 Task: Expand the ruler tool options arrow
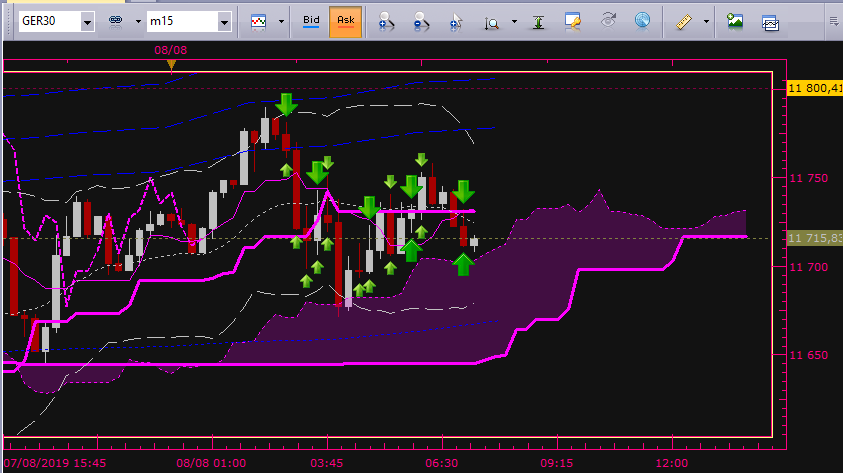[x=706, y=22]
